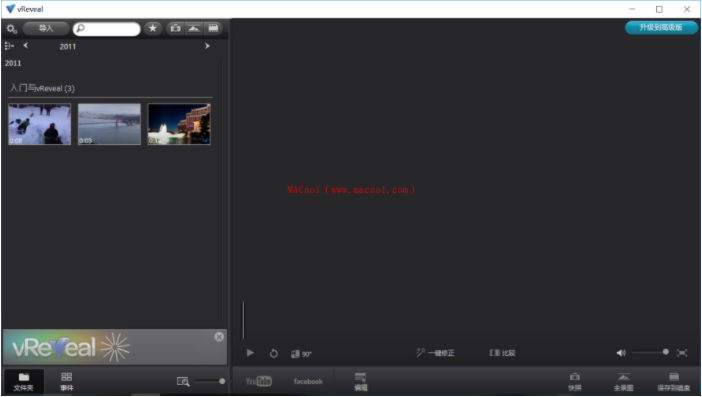Mute the volume speaker
702x397 pixels.
point(621,353)
